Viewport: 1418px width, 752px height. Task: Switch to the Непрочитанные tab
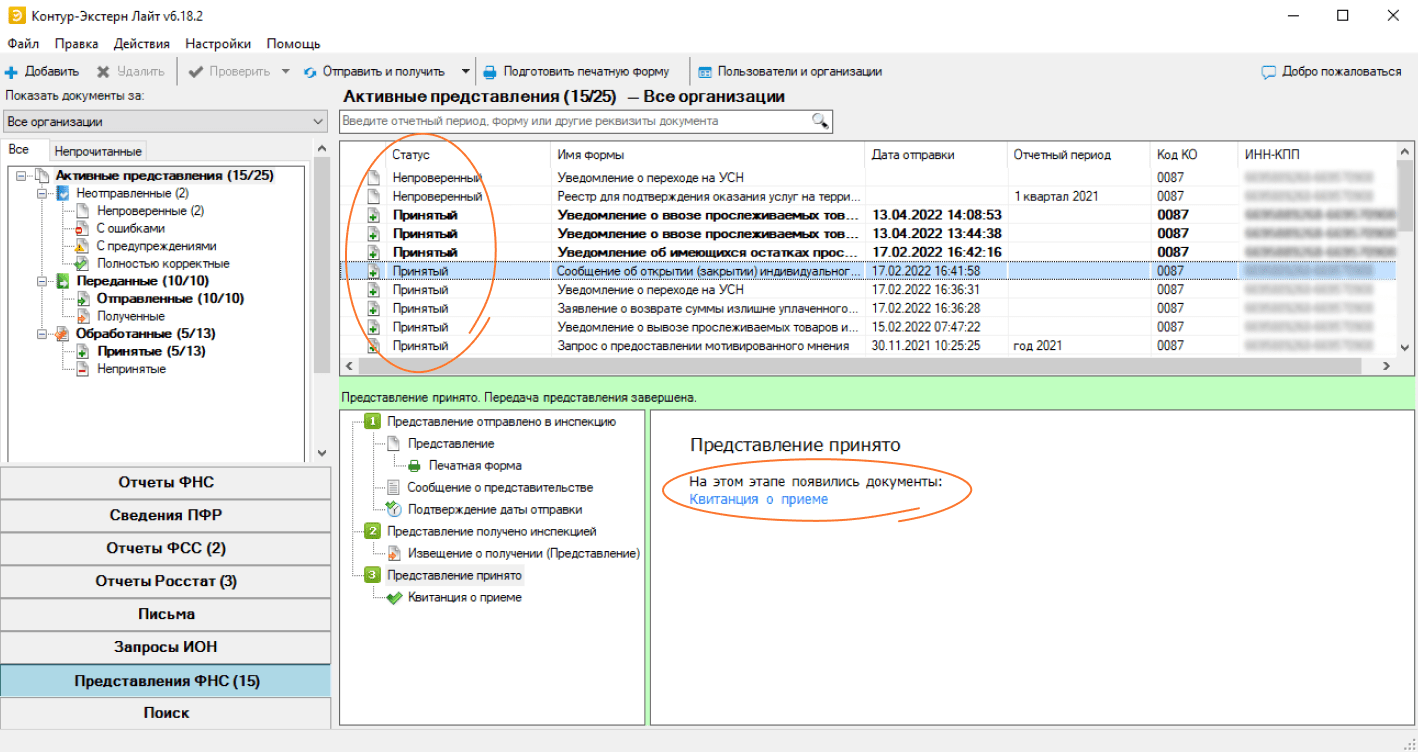click(98, 151)
